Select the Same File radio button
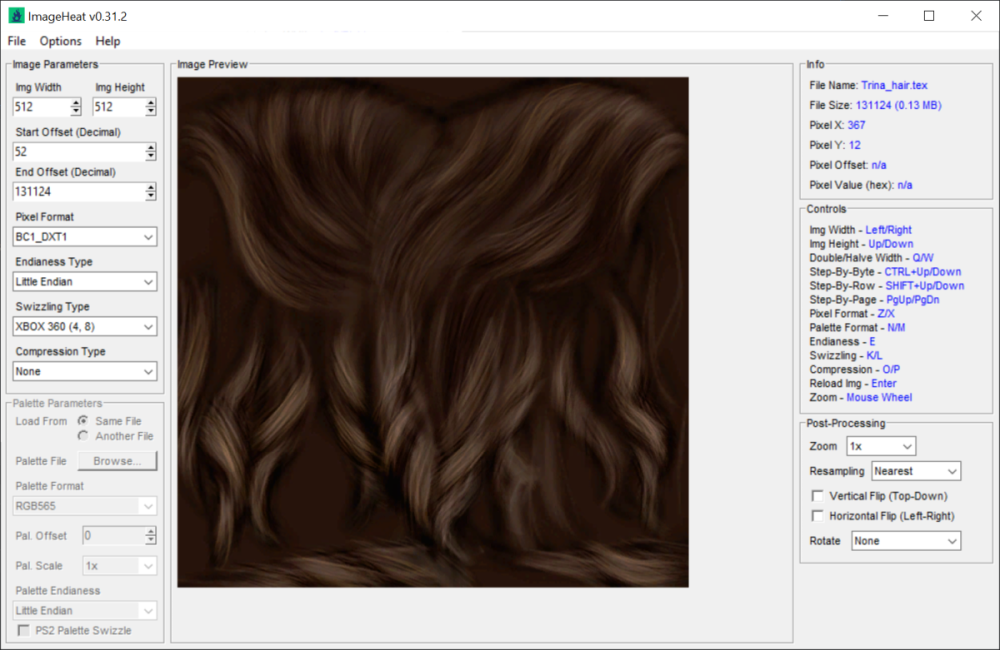 (x=83, y=420)
